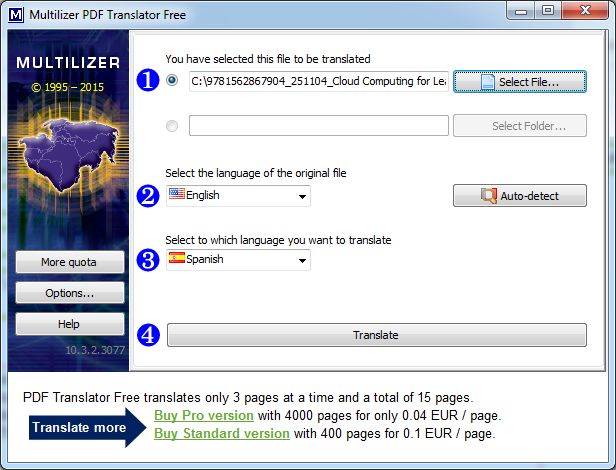Click the text 'Select to which language you want to translate'
The height and width of the screenshot is (470, 616).
[278, 240]
